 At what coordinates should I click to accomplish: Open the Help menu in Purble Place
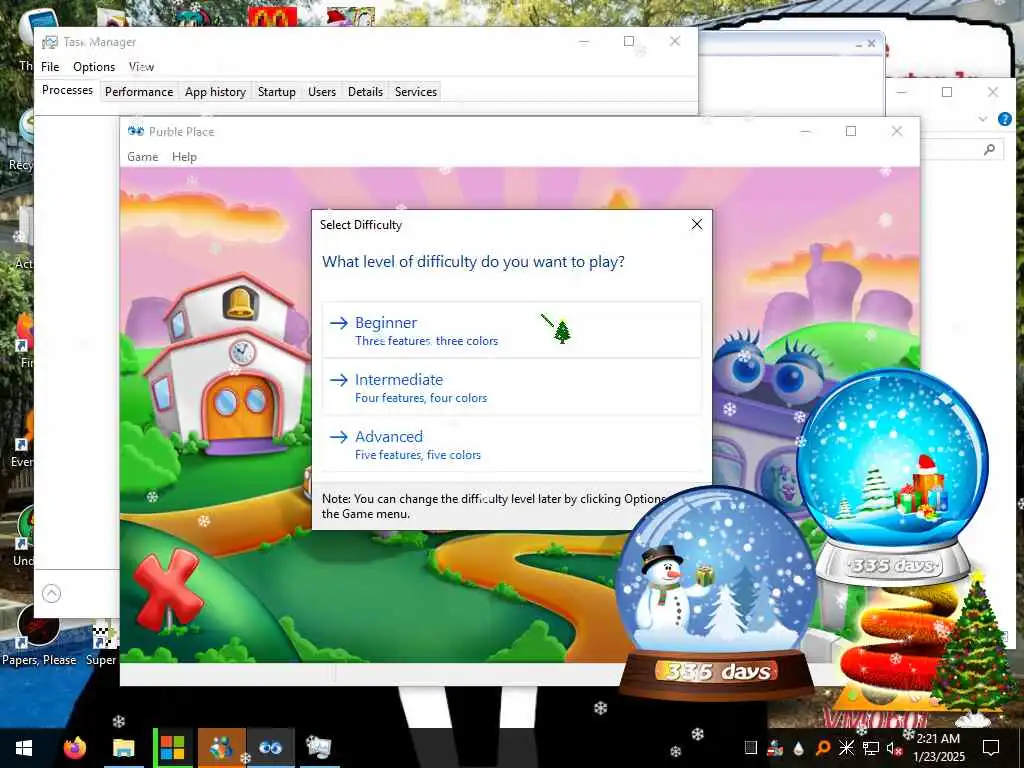(x=184, y=157)
